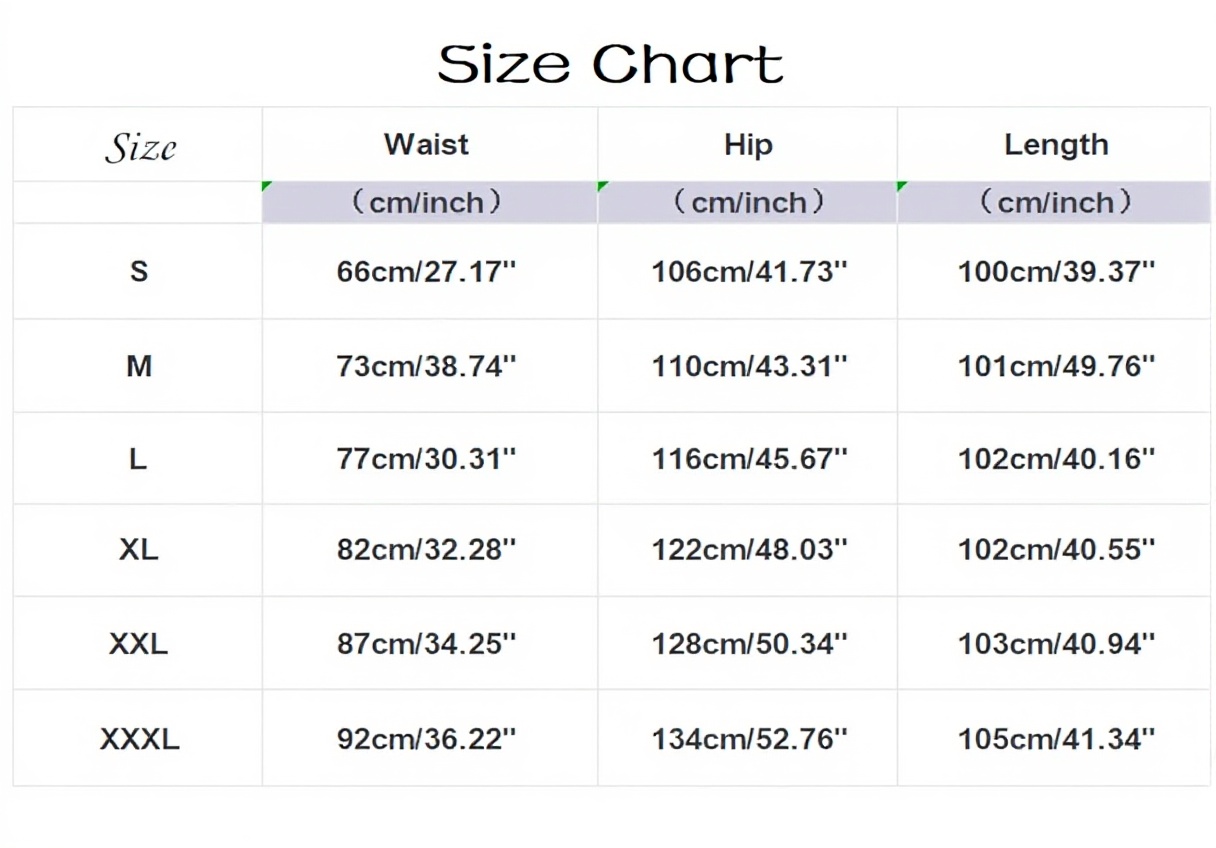Screen dimensions: 1216x848
Task: Click the green triangle in Waist unit cell
Action: tap(266, 186)
